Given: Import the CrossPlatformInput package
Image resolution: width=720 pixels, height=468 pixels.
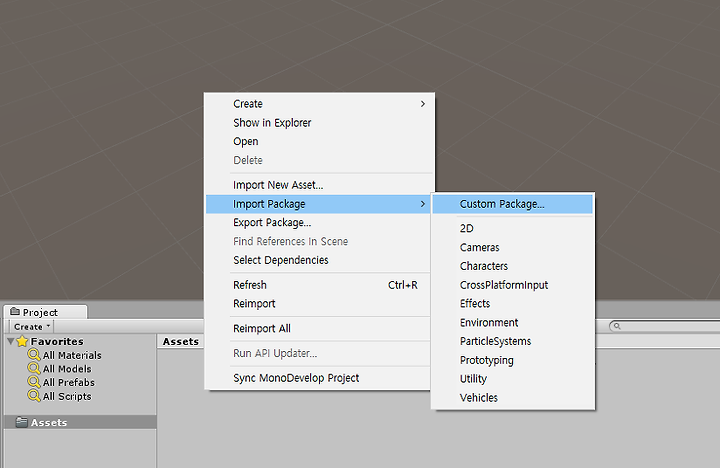Looking at the screenshot, I should [512, 285].
